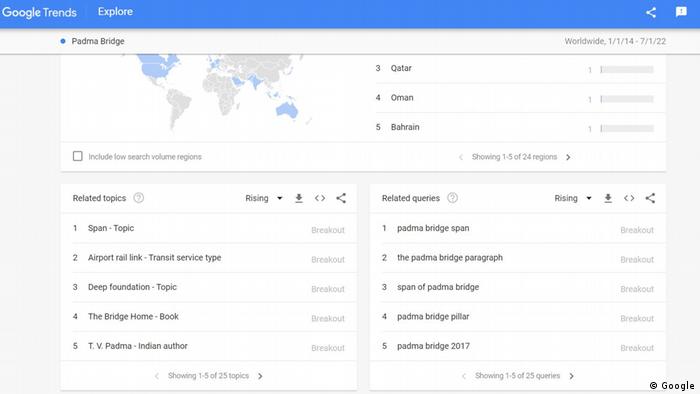Click the share icon in the header

(651, 12)
